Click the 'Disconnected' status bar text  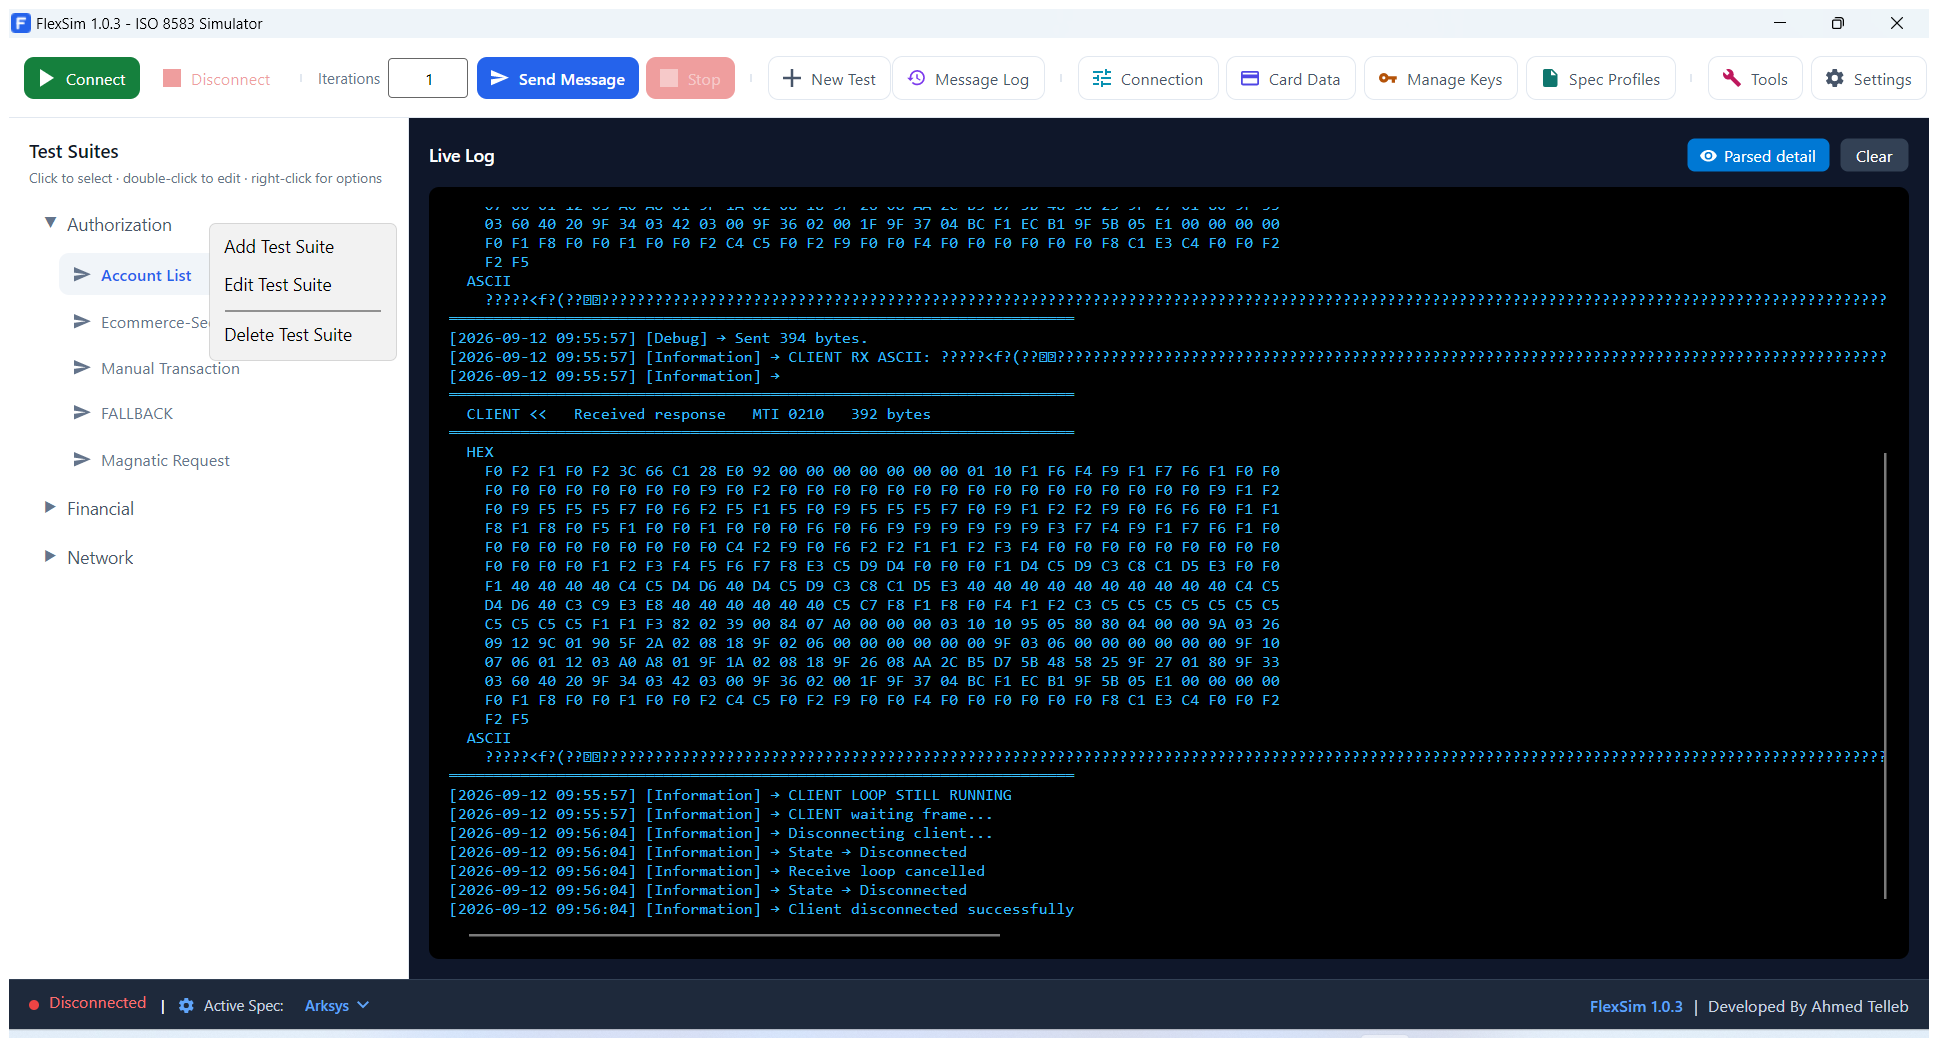click(97, 1002)
